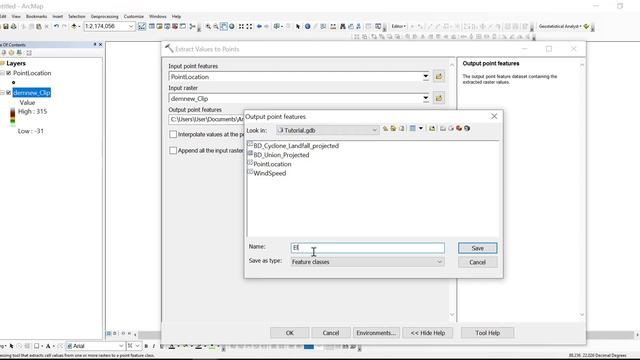The width and height of the screenshot is (640, 360).
Task: Select the Pan hand tool
Action: pos(224,27)
